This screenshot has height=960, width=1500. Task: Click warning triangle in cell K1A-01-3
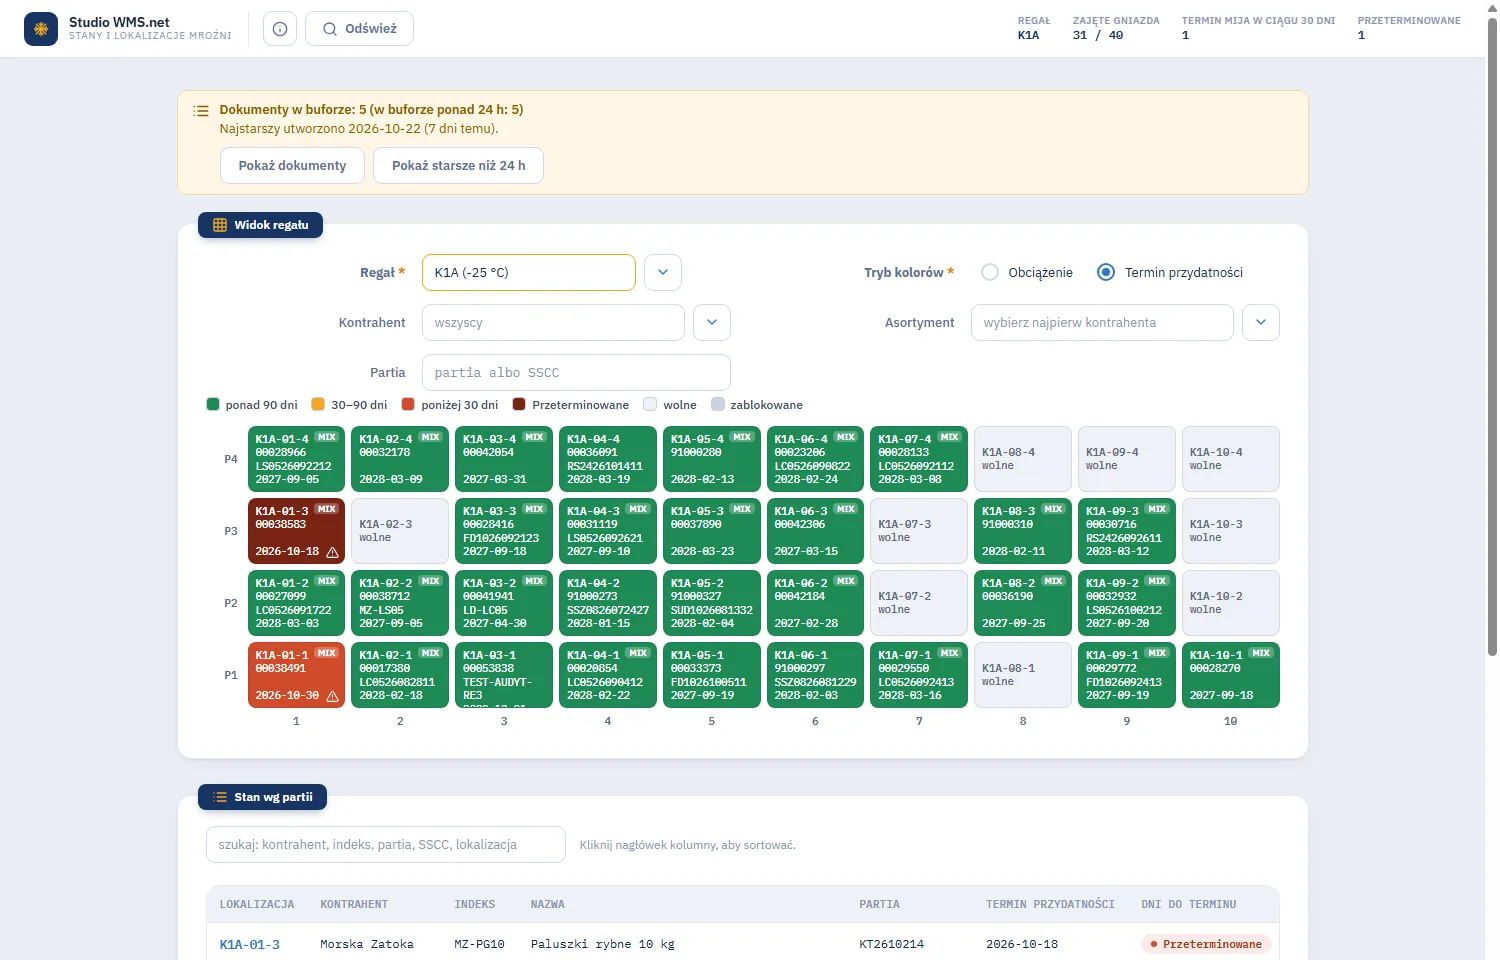[333, 552]
